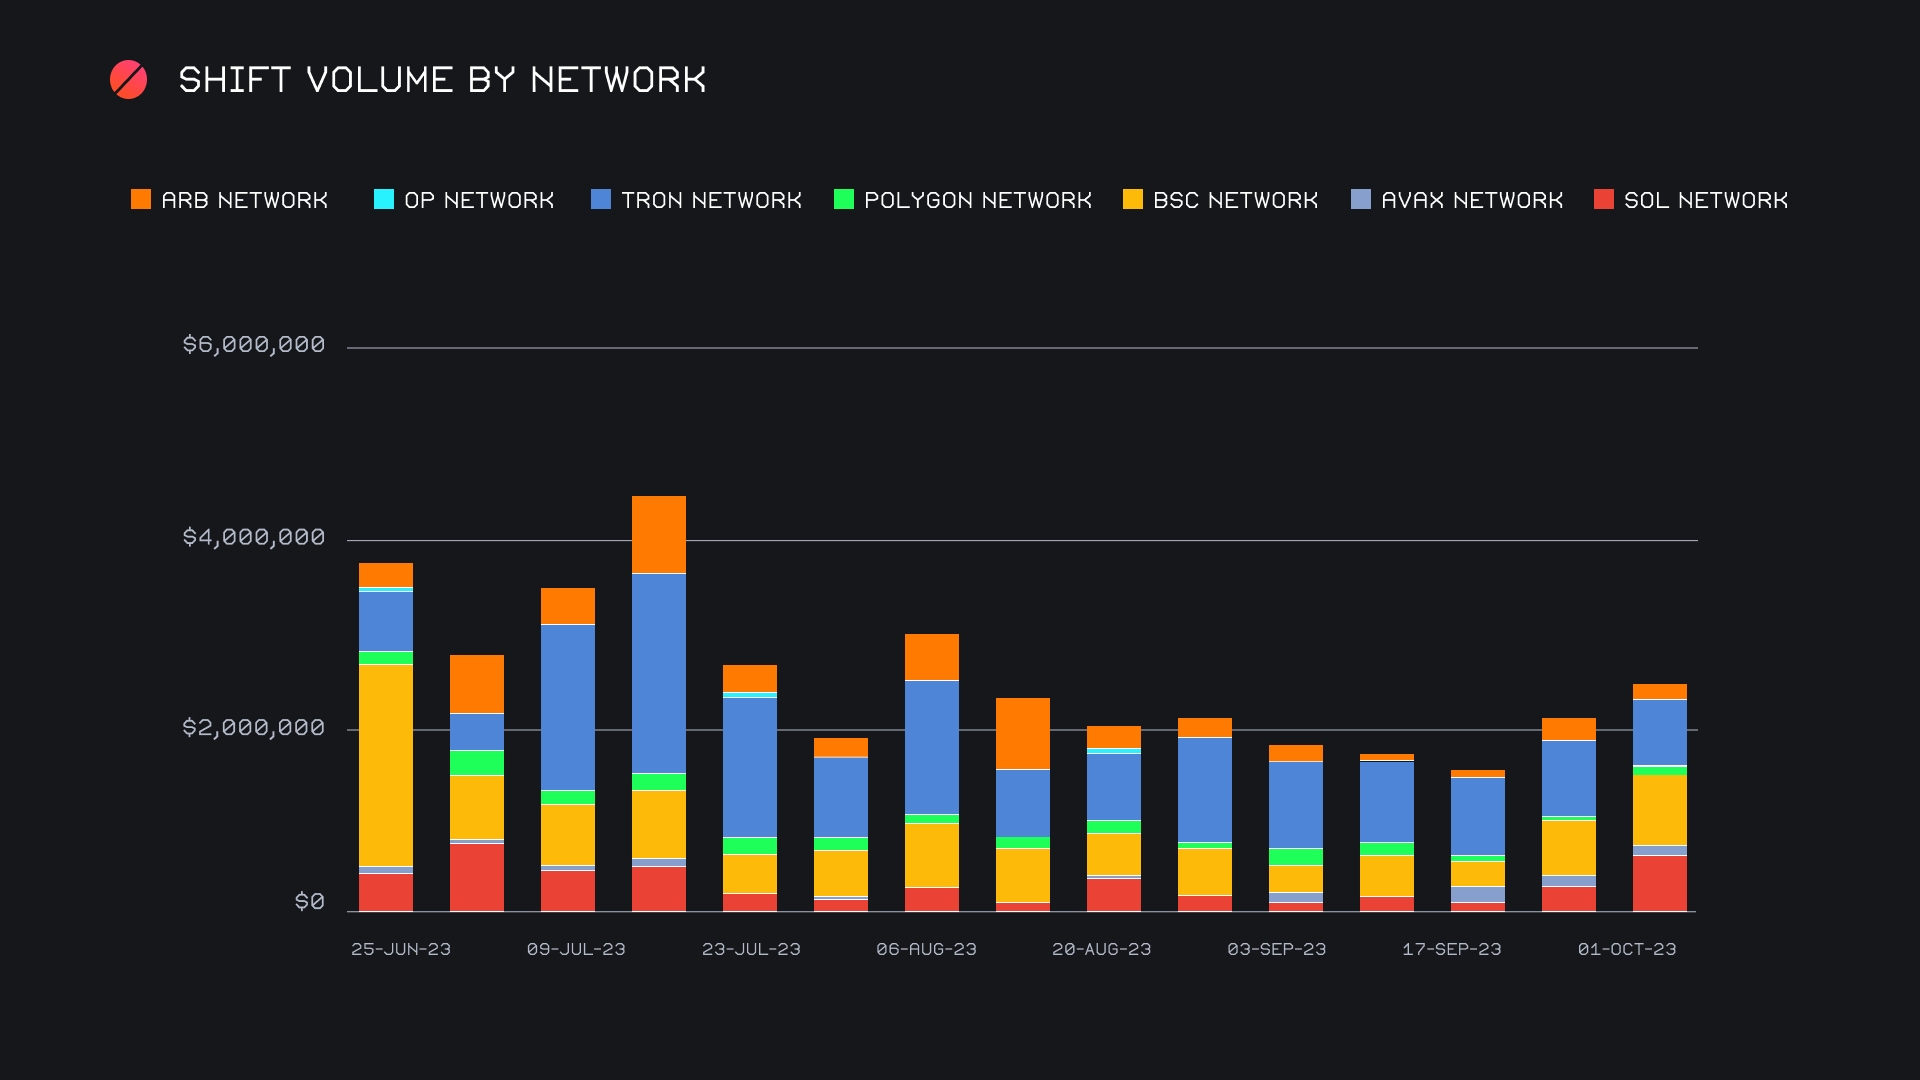Click the $4,000,000 y-axis label
The image size is (1920, 1080).
pos(254,538)
